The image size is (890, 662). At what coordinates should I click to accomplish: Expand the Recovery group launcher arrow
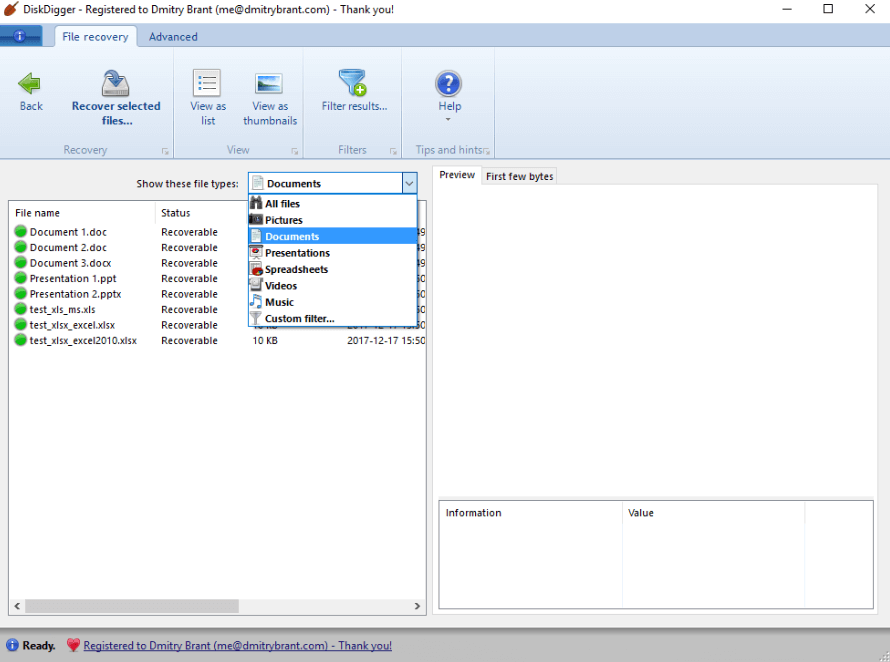click(x=165, y=151)
